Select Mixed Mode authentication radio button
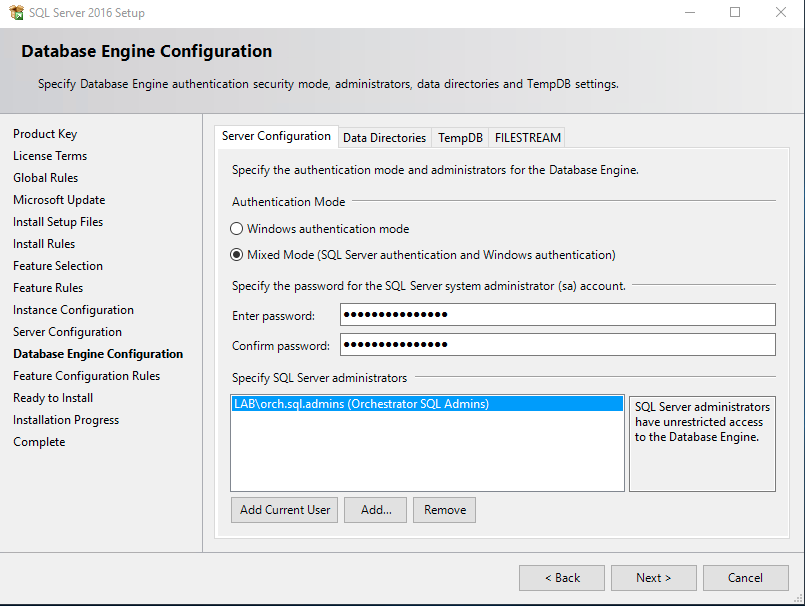The image size is (805, 606). 237,255
